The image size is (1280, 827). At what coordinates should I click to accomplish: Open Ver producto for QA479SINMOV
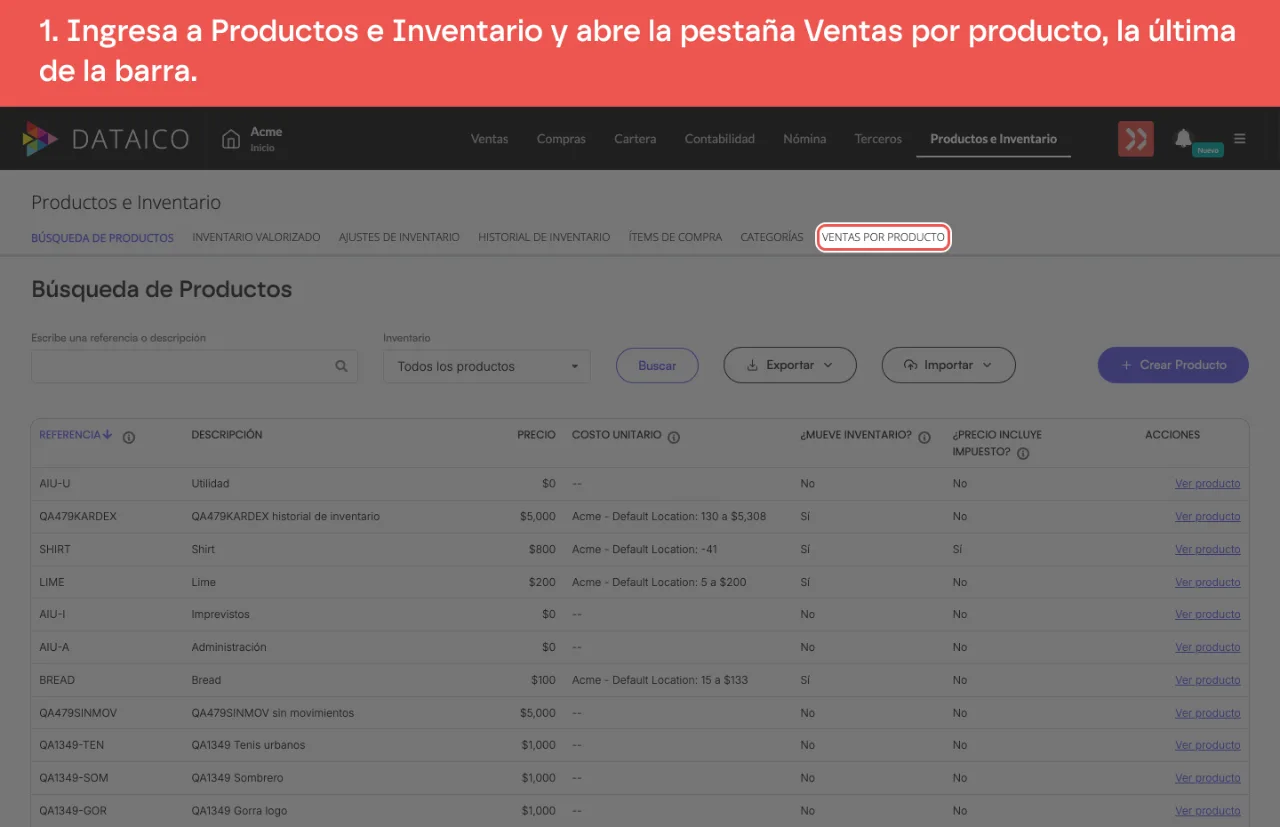click(1207, 714)
